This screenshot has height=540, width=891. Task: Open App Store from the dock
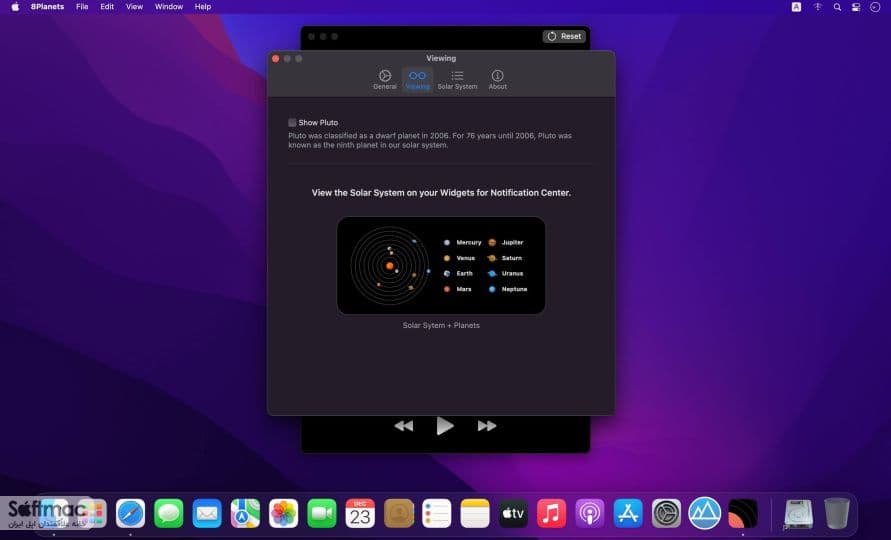tap(628, 513)
